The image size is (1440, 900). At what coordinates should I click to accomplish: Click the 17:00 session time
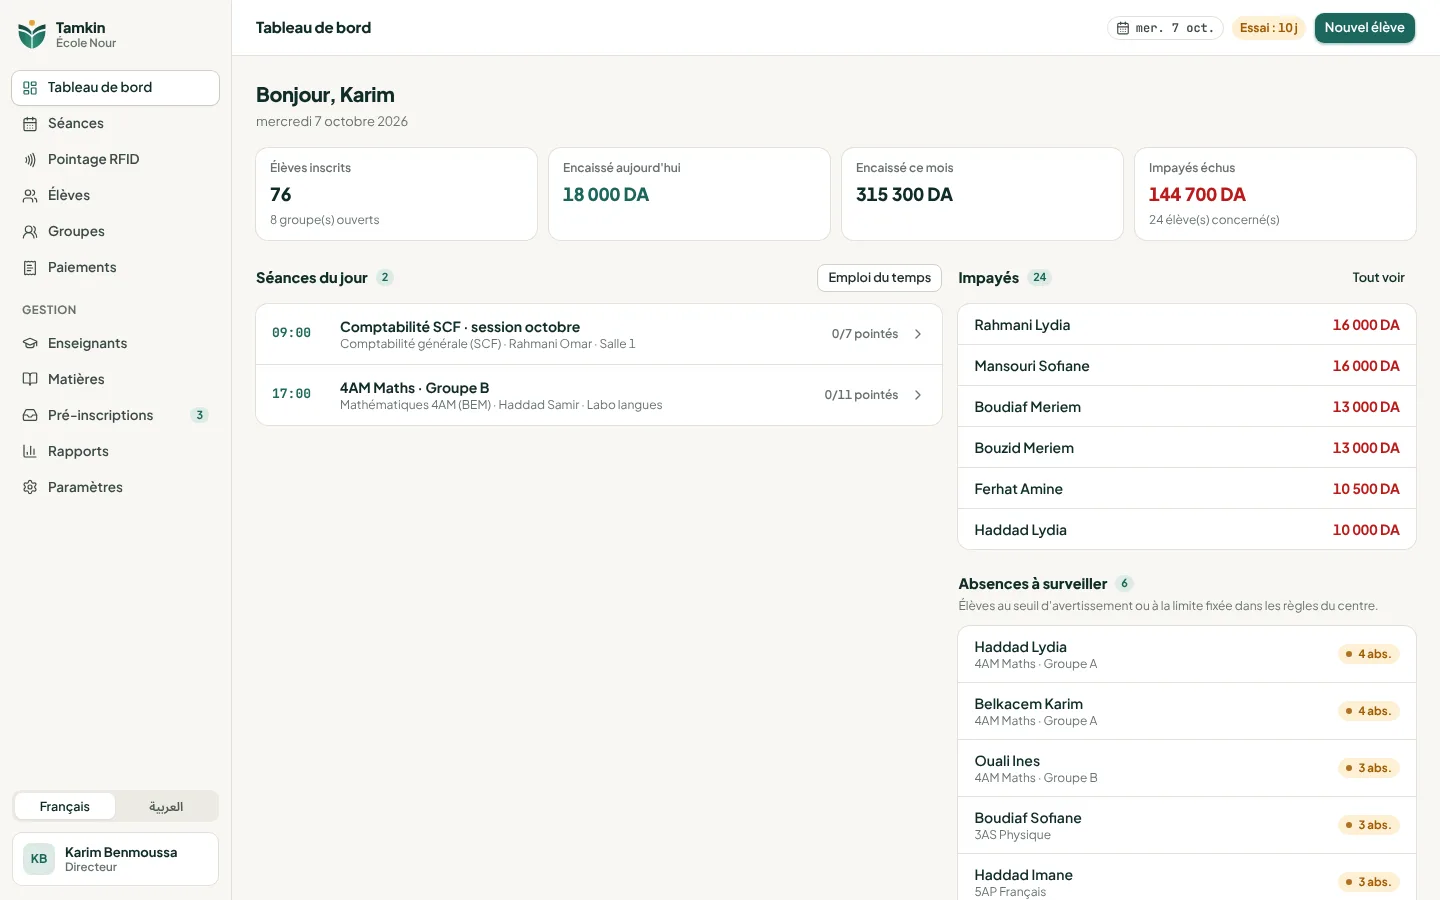click(292, 394)
